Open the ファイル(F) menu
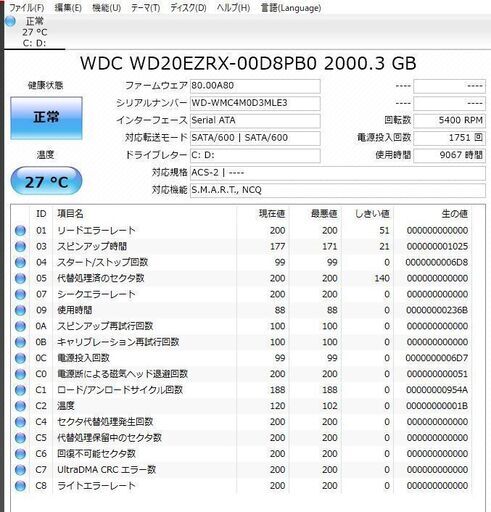Viewport: 491px width, 512px height. (26, 8)
